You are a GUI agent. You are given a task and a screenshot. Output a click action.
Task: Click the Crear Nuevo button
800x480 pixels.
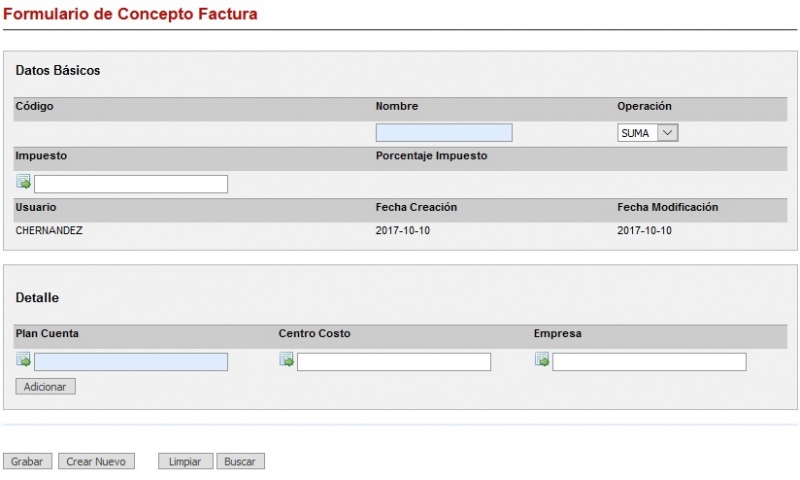click(96, 462)
